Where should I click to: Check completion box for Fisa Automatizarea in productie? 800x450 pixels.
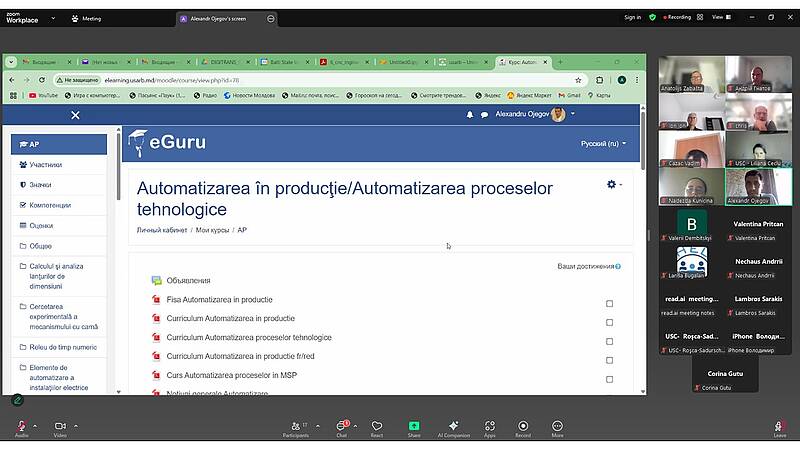(x=609, y=304)
